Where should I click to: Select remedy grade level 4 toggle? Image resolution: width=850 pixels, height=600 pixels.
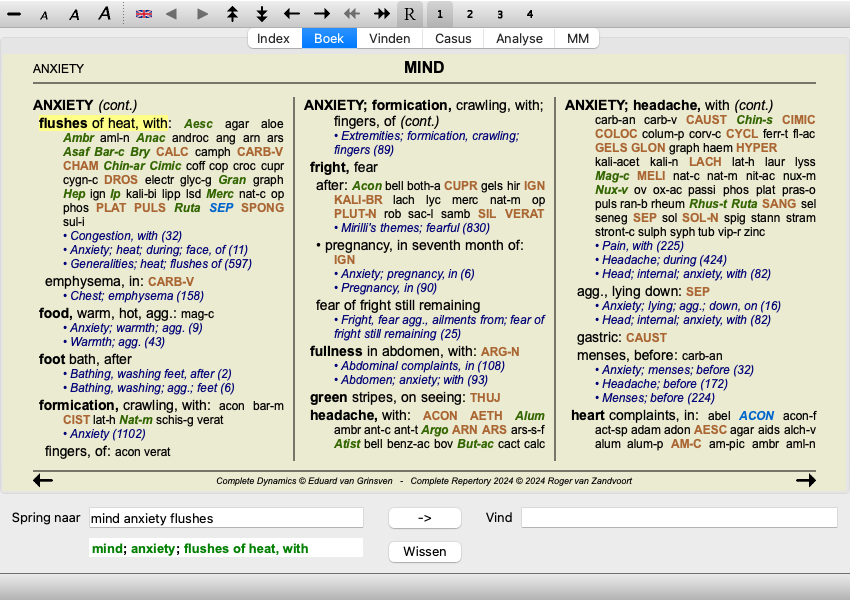point(530,14)
